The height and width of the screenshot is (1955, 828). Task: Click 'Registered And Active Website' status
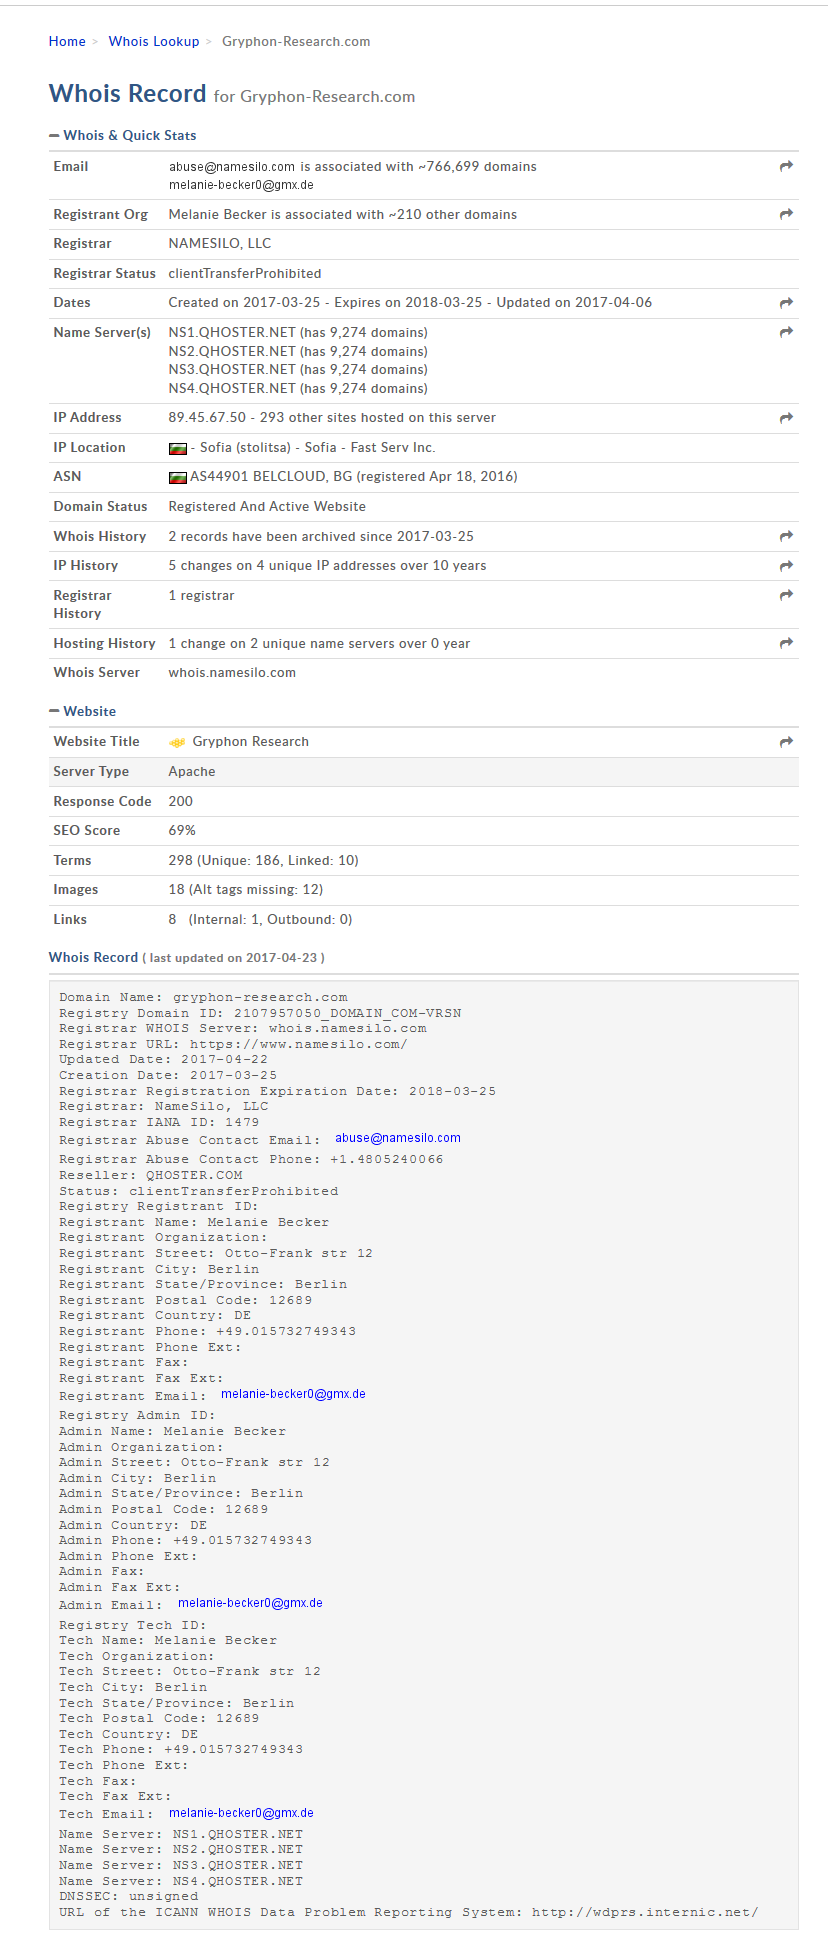[267, 506]
